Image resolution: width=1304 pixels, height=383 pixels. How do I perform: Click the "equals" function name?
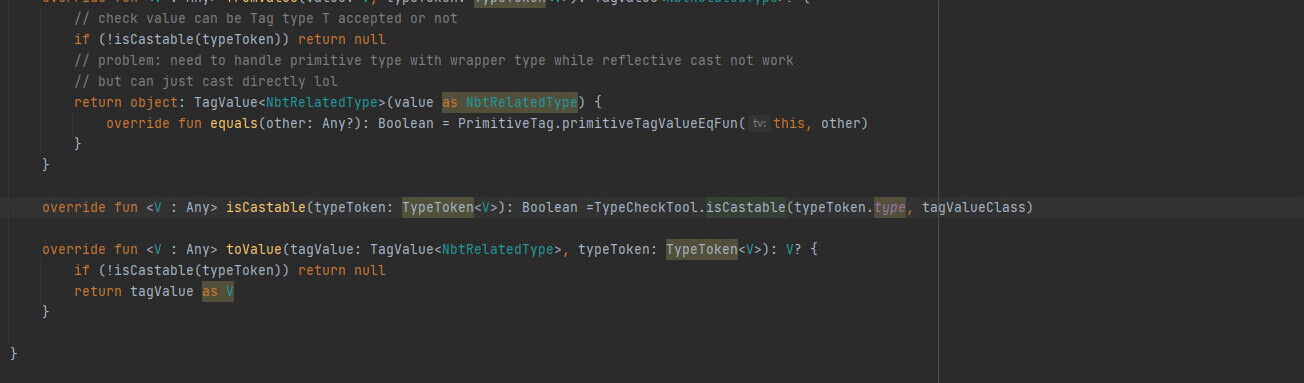pyautogui.click(x=234, y=123)
